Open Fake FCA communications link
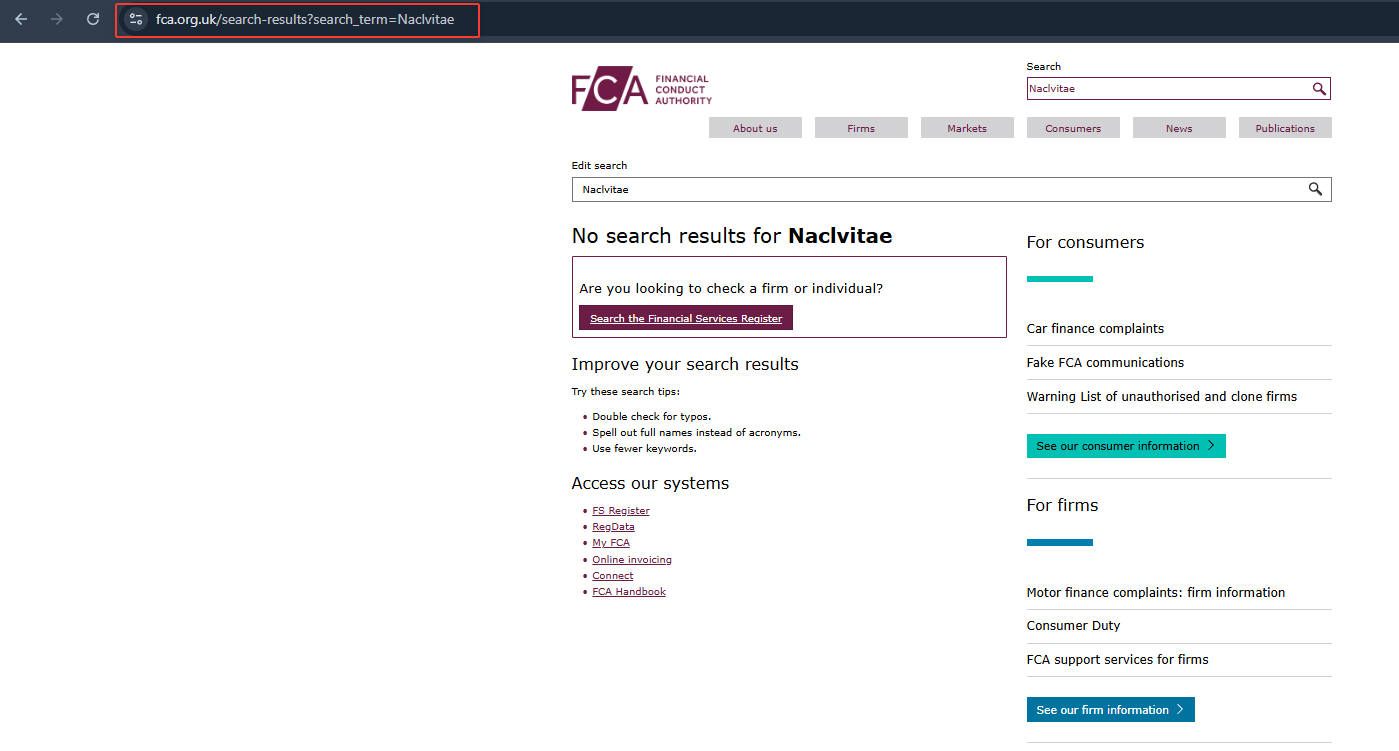This screenshot has width=1399, height=751. [1105, 363]
